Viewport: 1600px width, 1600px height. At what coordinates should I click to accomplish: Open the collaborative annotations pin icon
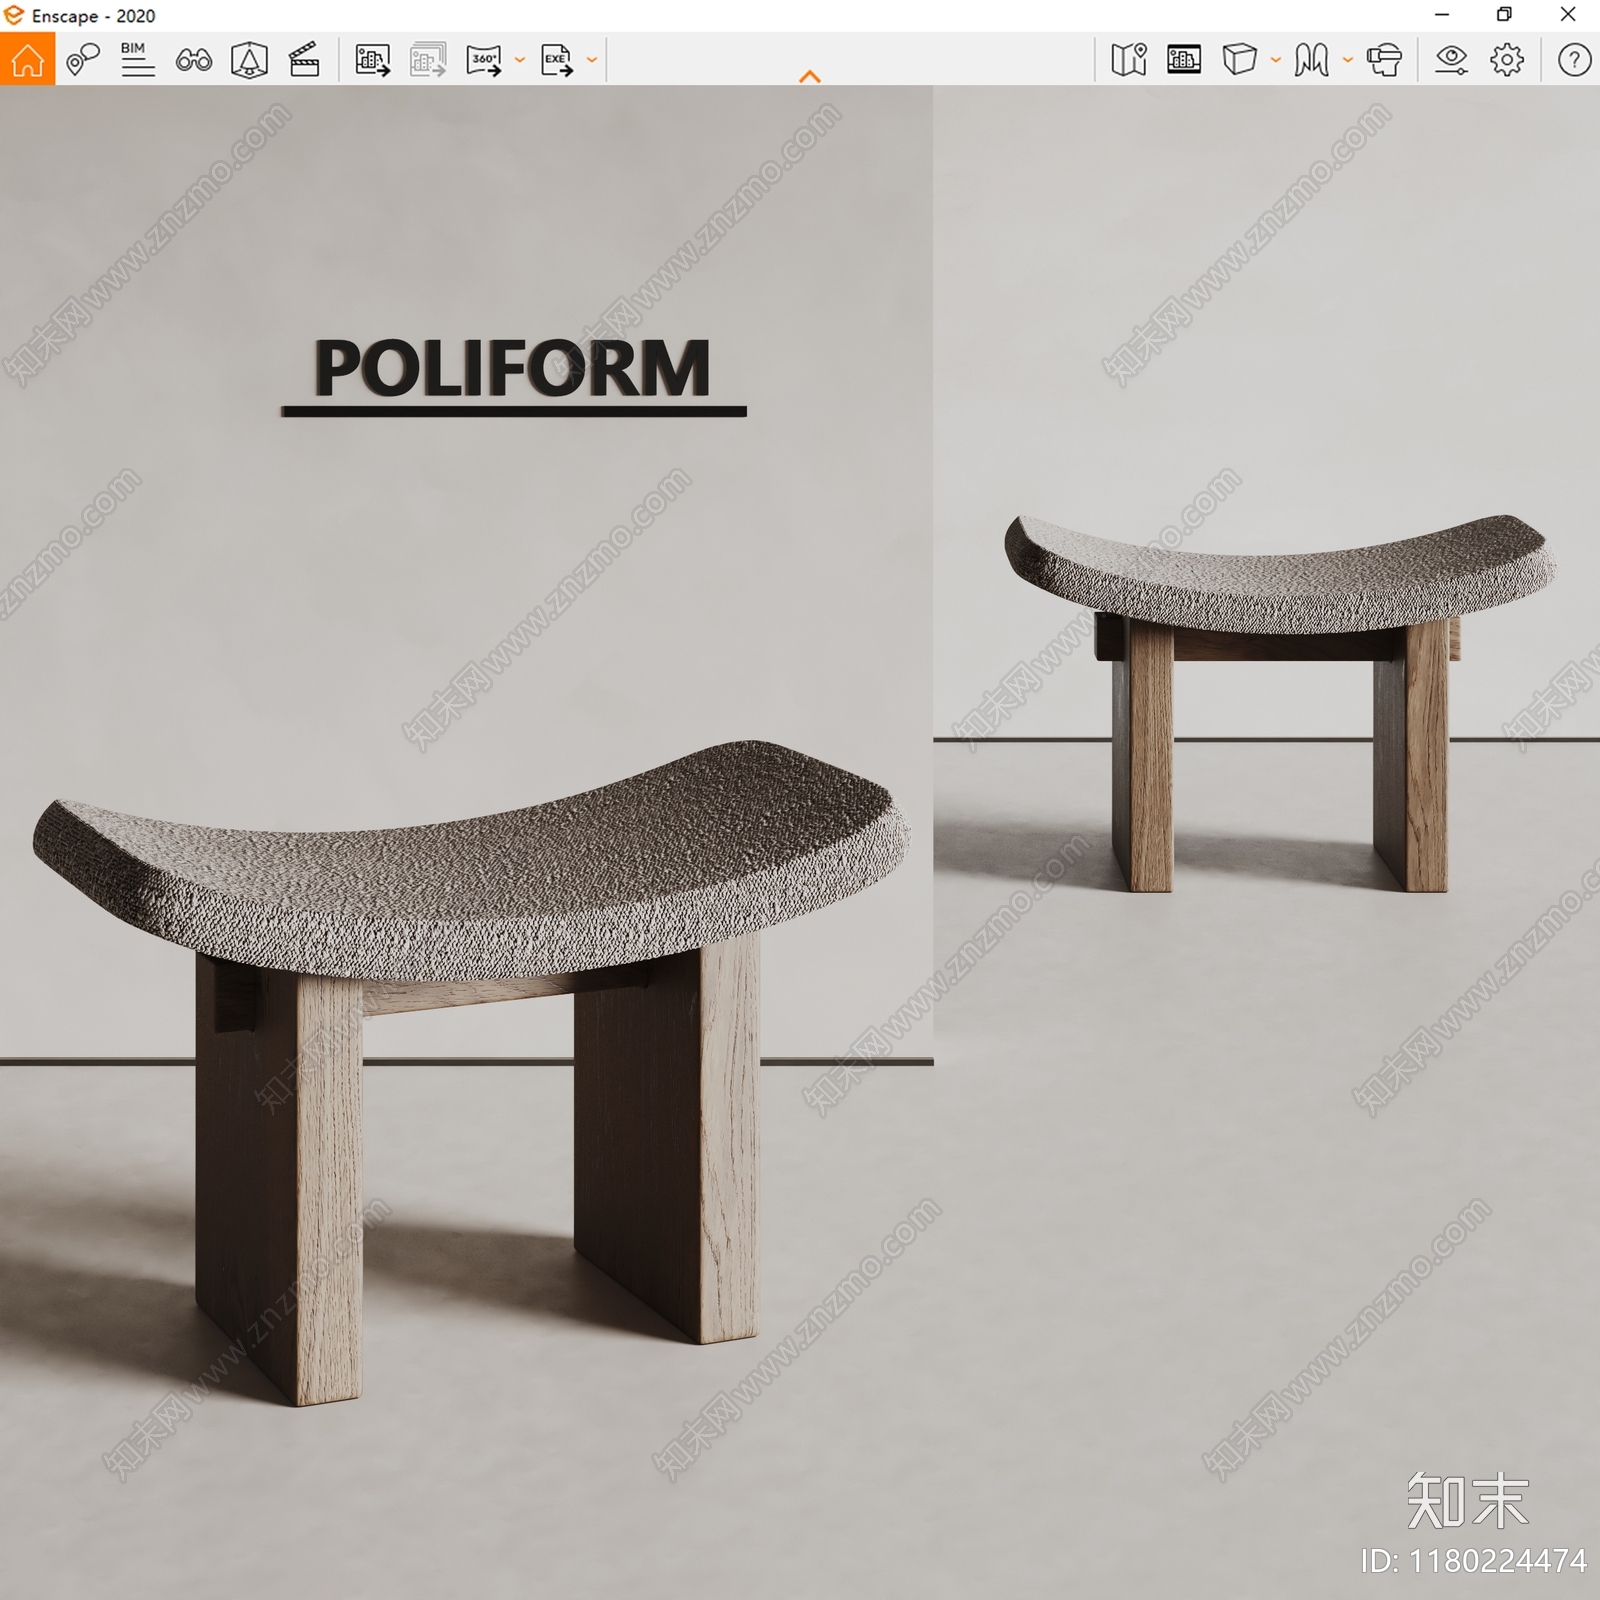click(83, 60)
